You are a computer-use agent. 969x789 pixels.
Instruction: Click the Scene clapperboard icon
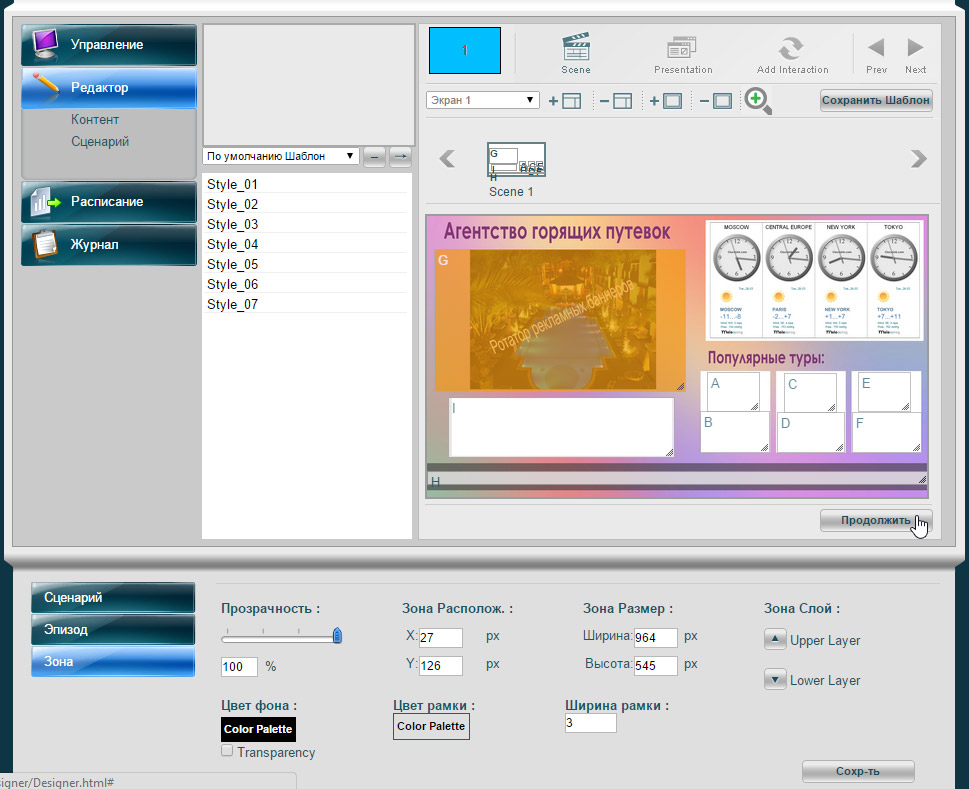coord(575,47)
